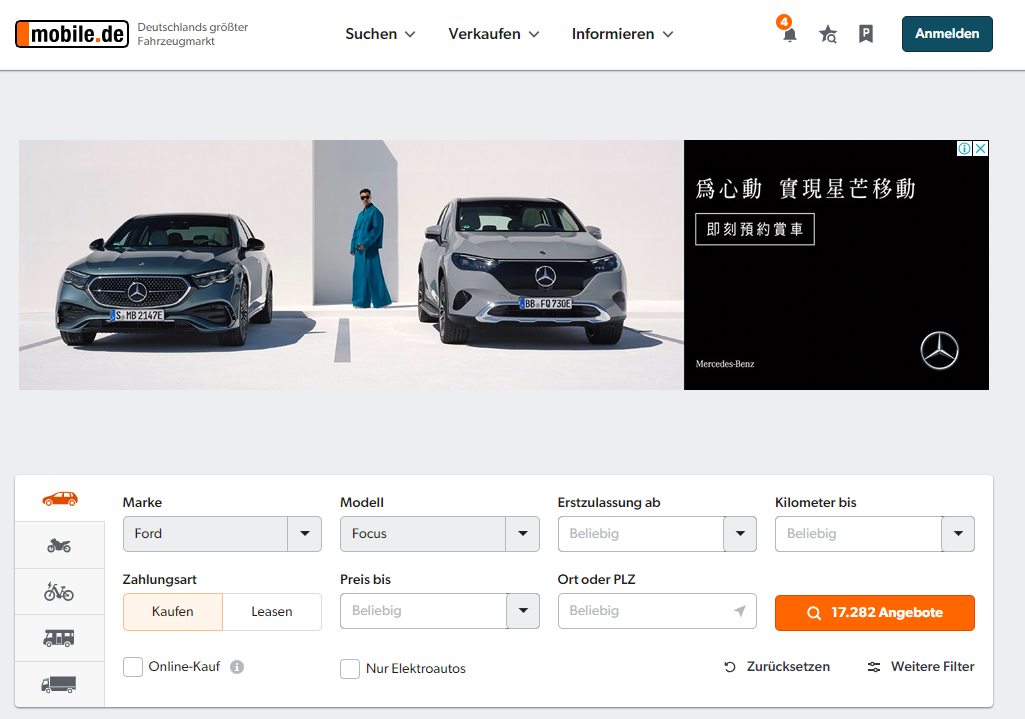Screen dimensions: 1025x719
Task: Click the Preis bis input field
Action: (424, 611)
